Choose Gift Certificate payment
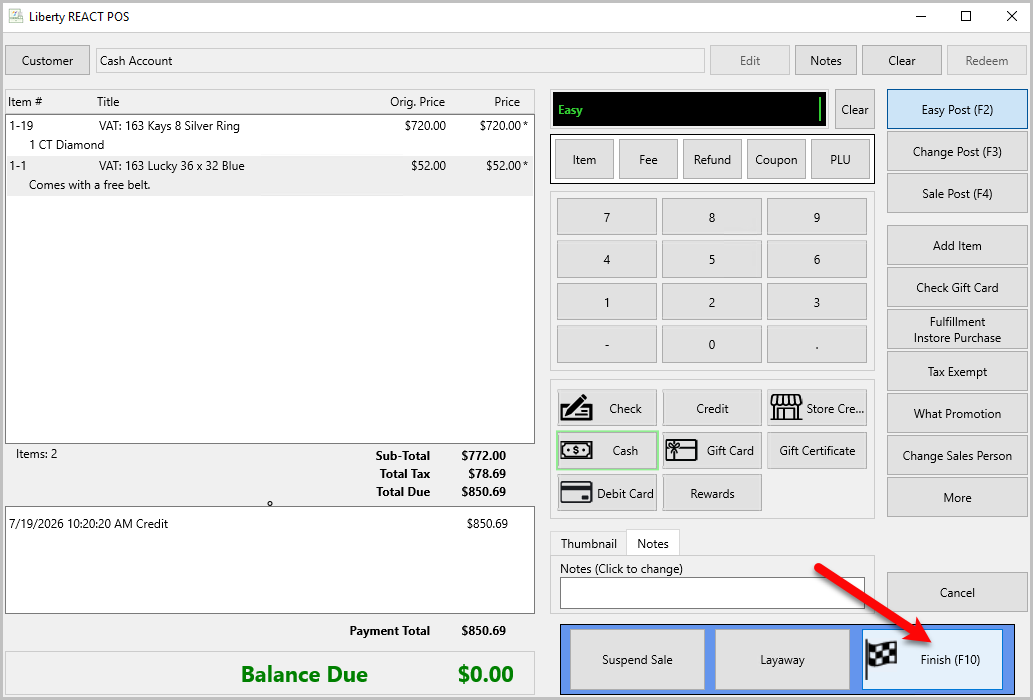 pyautogui.click(x=817, y=450)
